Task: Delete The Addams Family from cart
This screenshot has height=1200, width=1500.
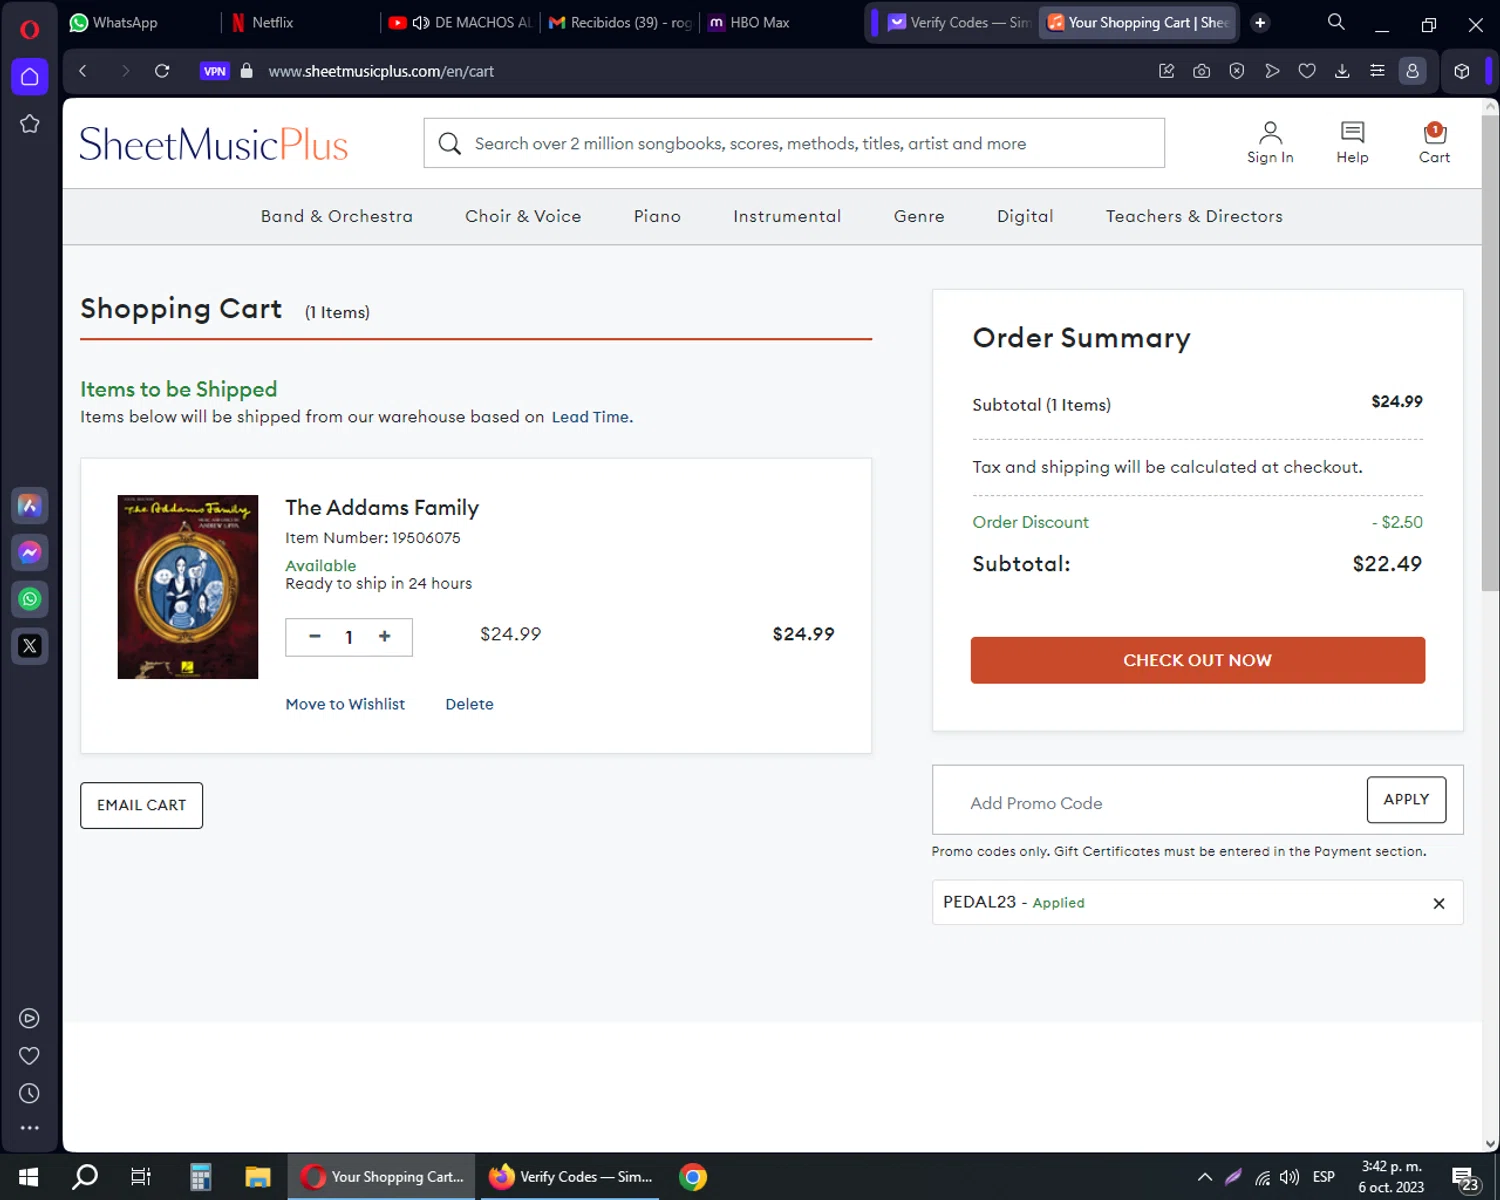Action: pos(469,704)
